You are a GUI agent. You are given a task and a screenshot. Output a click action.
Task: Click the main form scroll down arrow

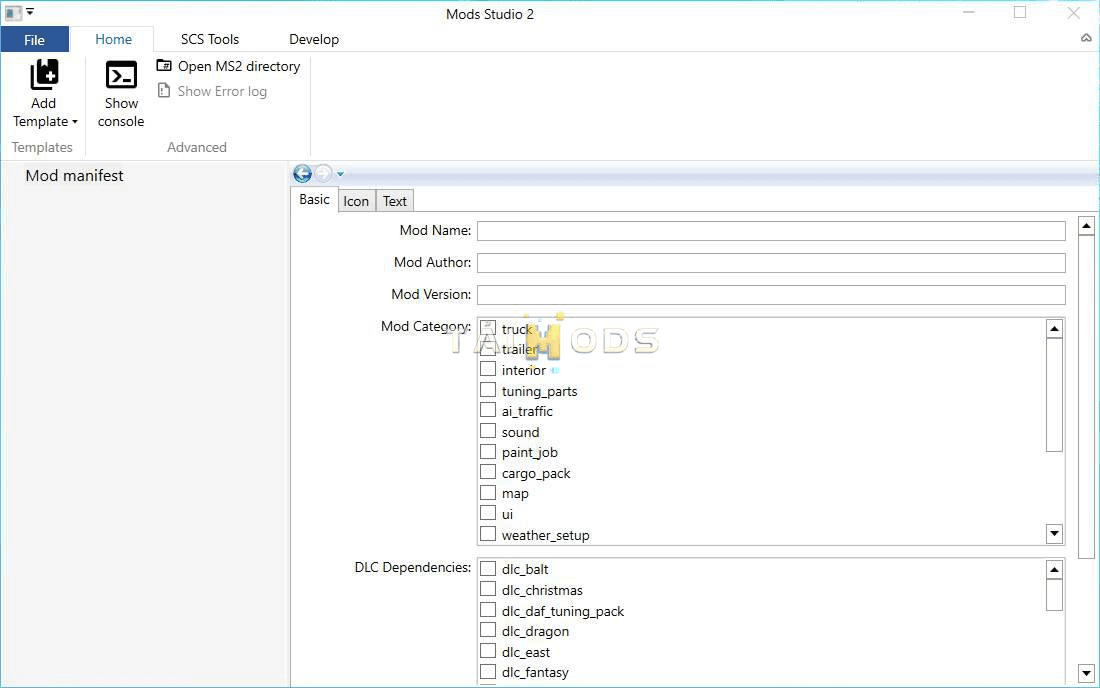1086,674
